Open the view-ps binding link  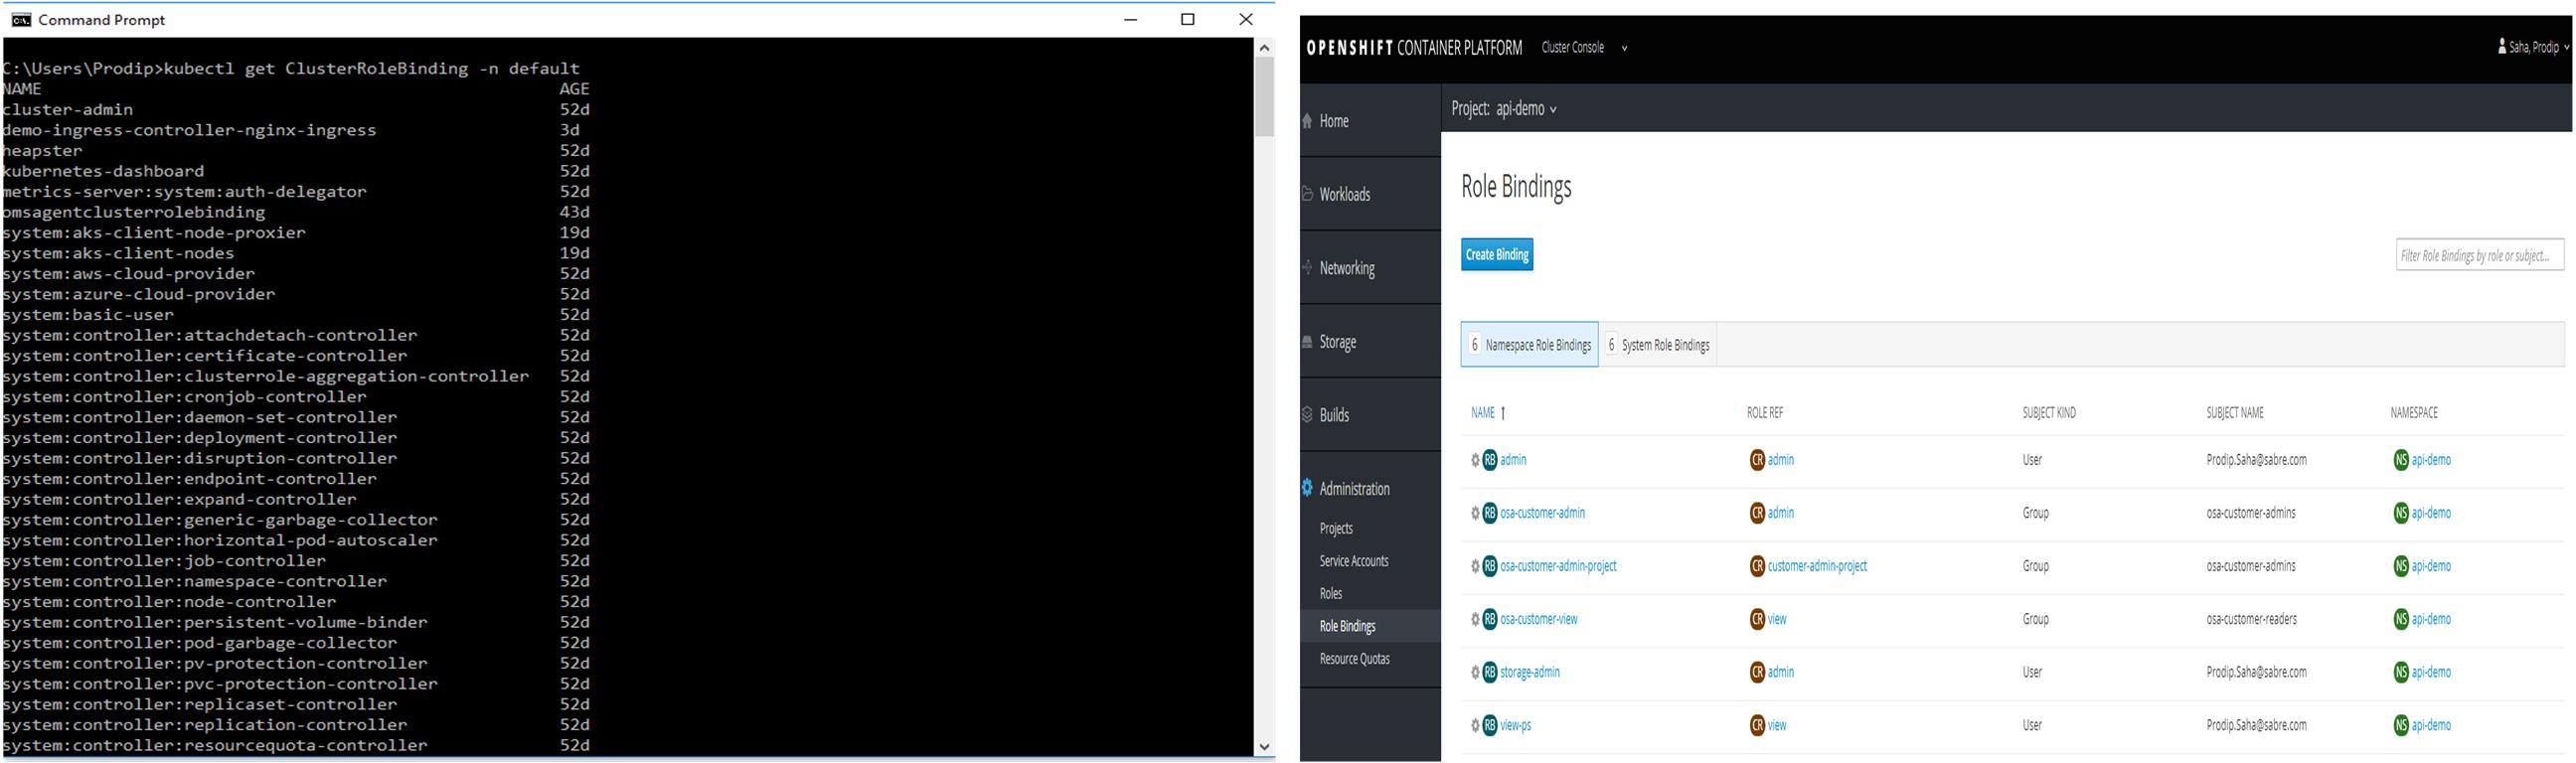click(1516, 725)
